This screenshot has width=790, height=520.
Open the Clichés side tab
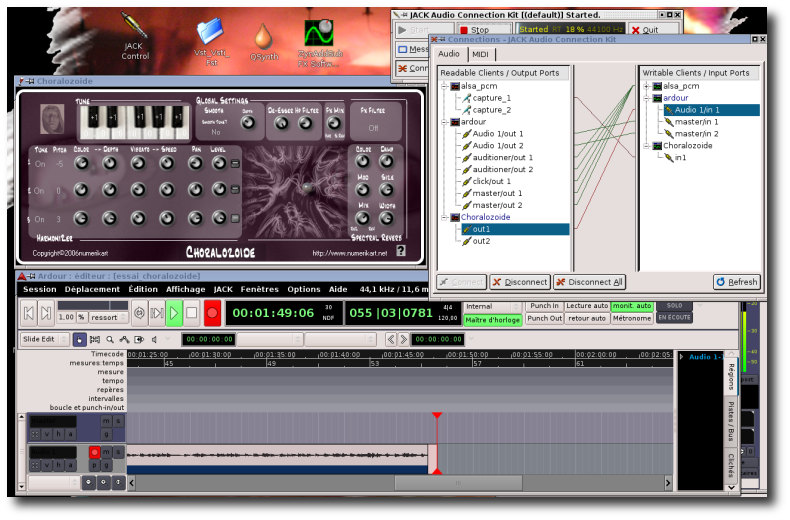pyautogui.click(x=732, y=466)
